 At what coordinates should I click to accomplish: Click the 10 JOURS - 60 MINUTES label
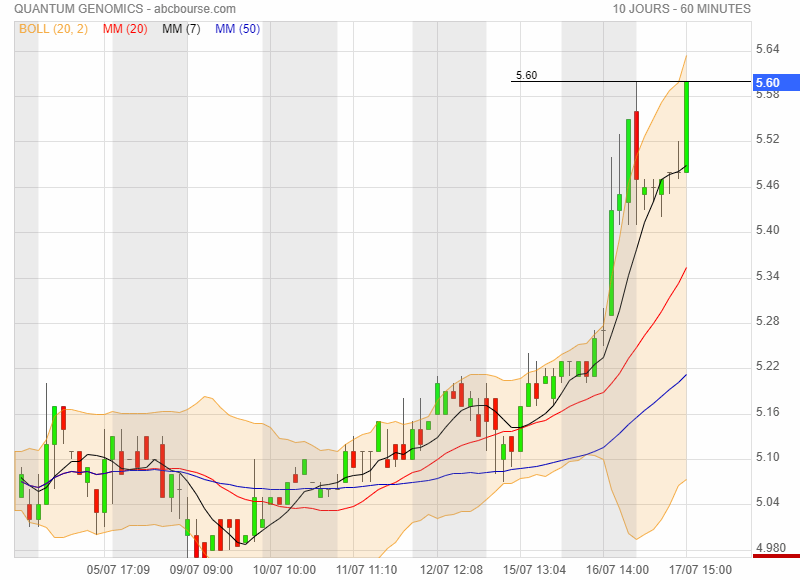point(682,9)
